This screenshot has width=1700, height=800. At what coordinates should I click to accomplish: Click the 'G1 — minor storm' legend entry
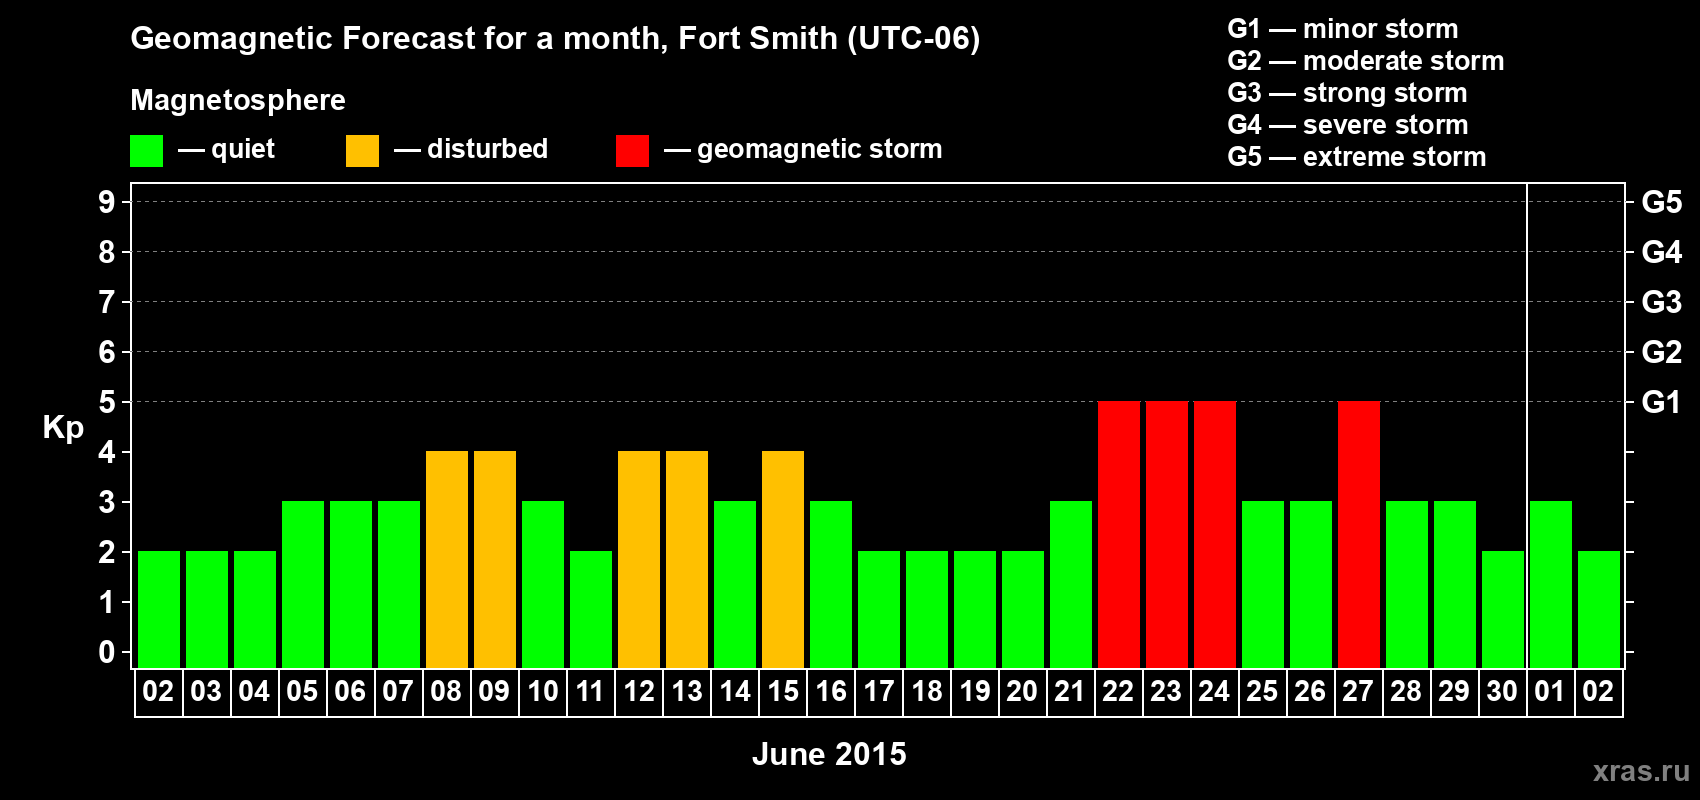1343,29
